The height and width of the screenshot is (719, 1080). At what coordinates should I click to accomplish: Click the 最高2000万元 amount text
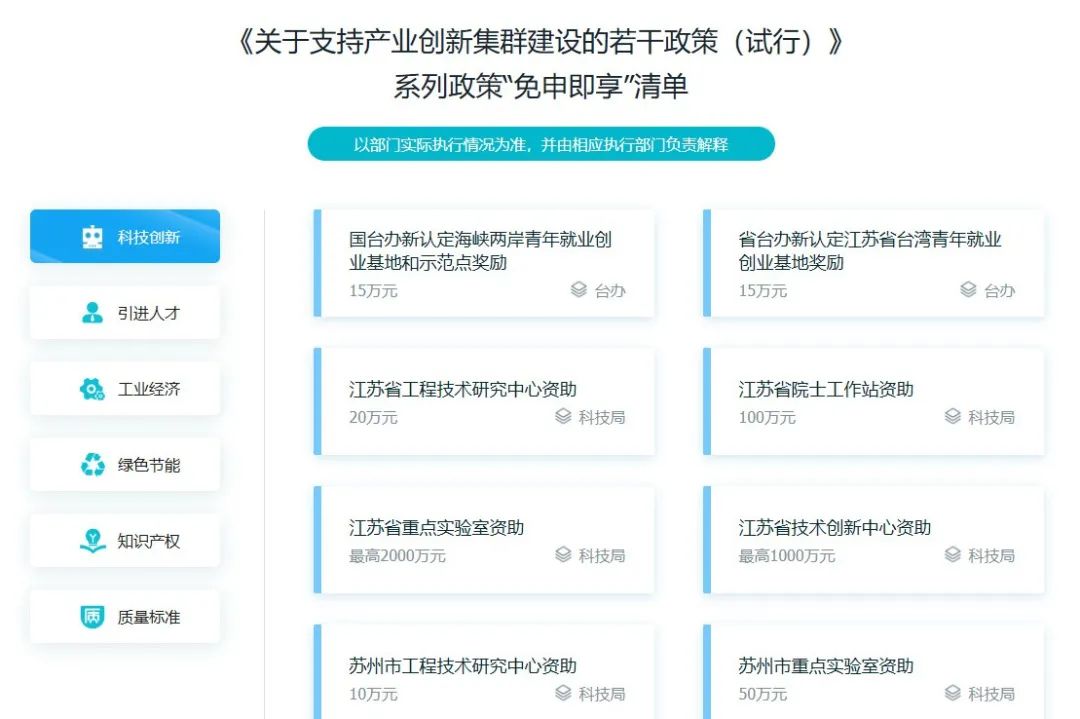tap(397, 556)
